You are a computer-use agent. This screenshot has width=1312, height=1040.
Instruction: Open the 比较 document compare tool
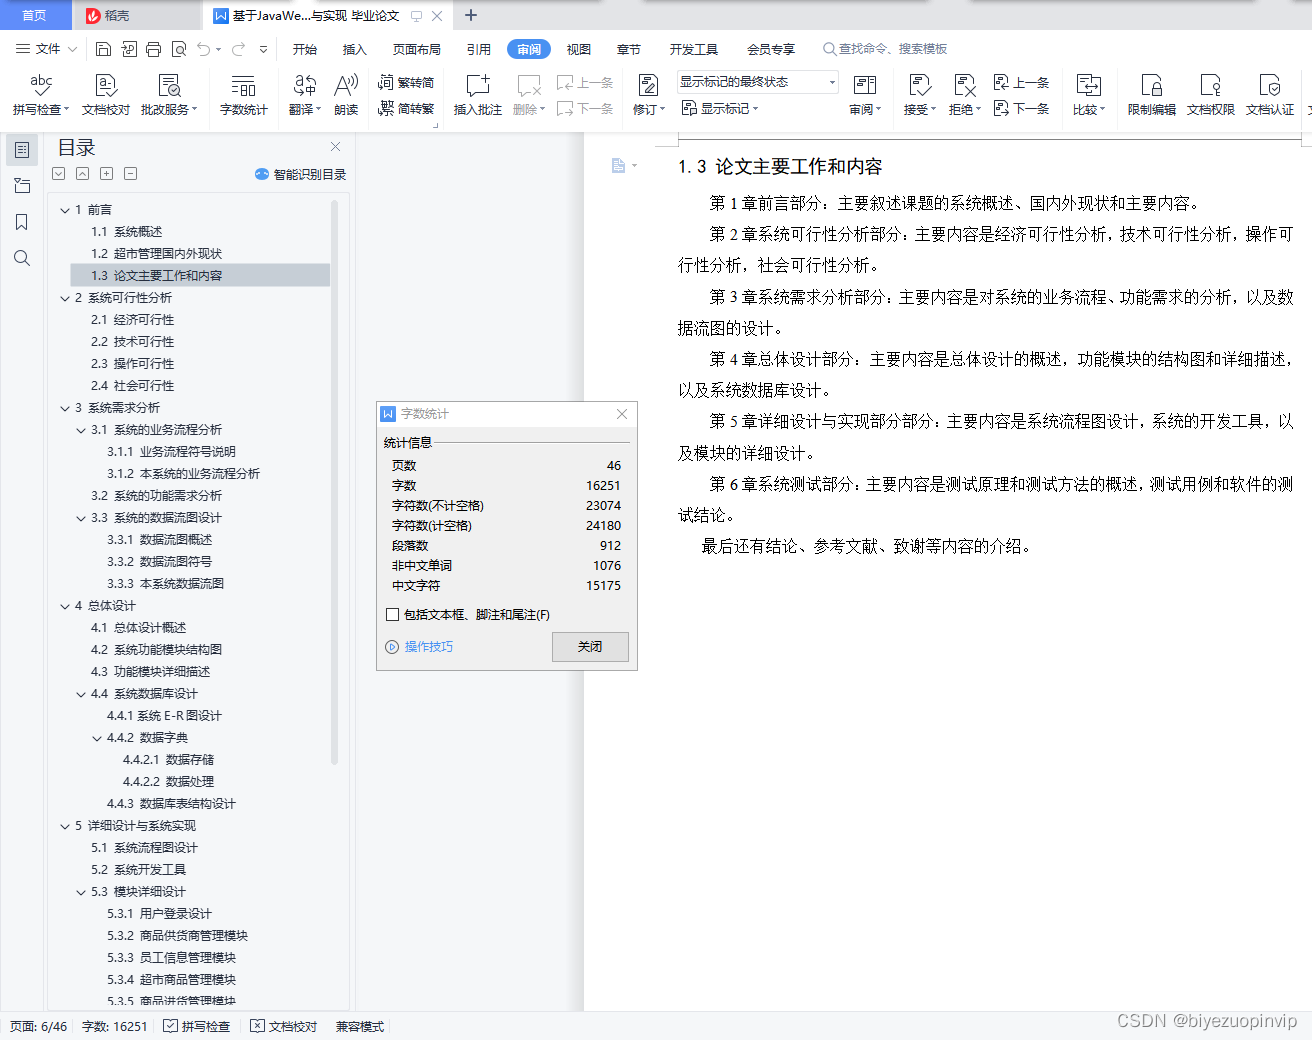(x=1087, y=94)
